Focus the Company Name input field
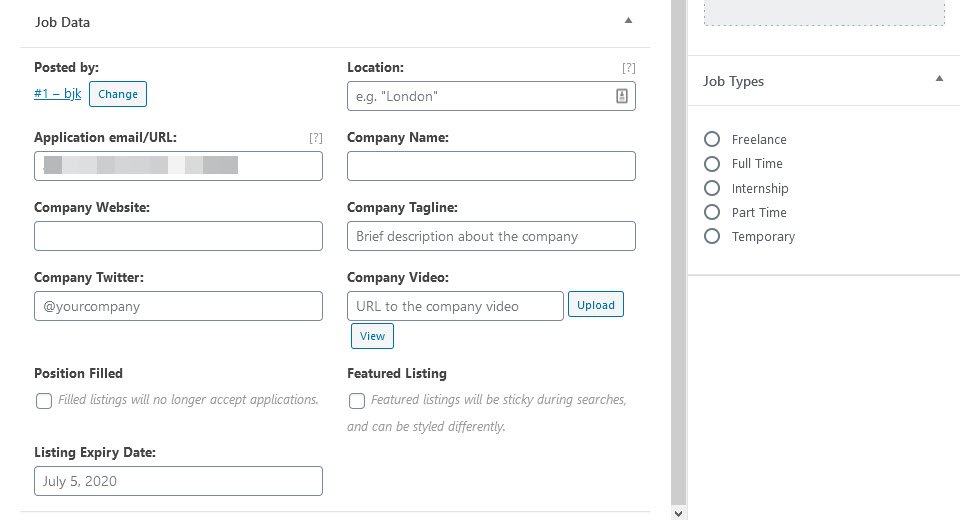This screenshot has width=960, height=520. click(491, 166)
